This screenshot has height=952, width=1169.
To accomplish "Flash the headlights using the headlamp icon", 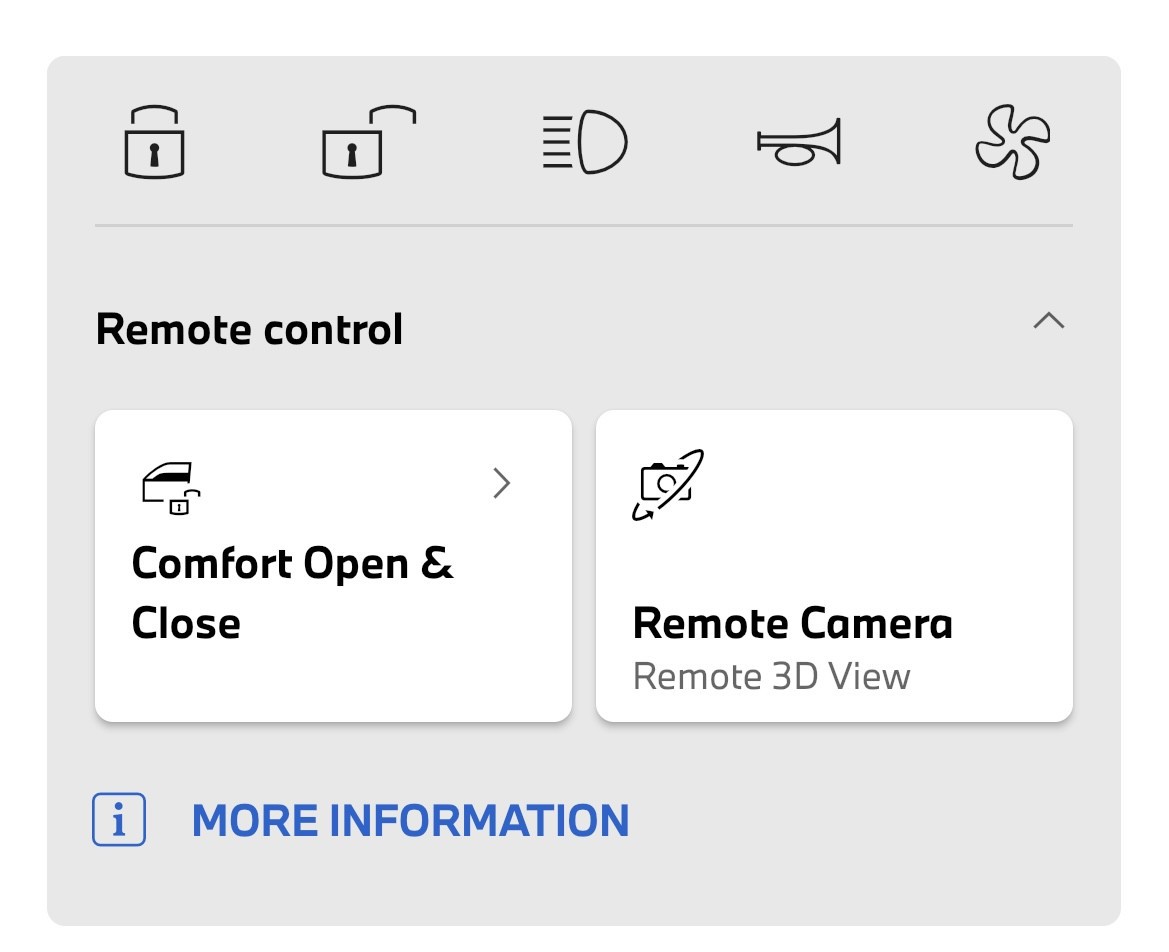I will (x=584, y=142).
